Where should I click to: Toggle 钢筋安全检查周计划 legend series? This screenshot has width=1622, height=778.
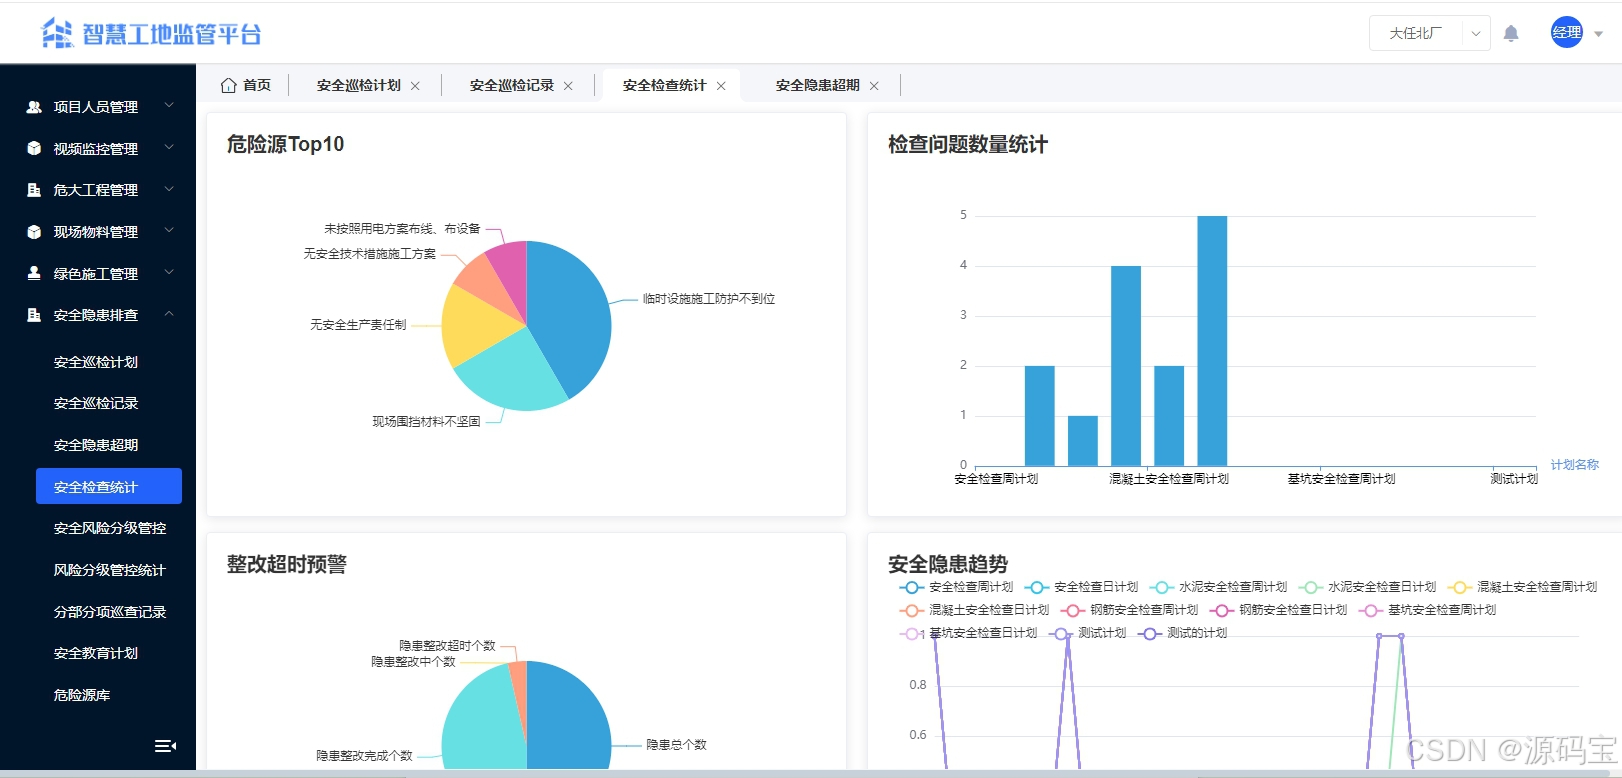(x=1130, y=610)
